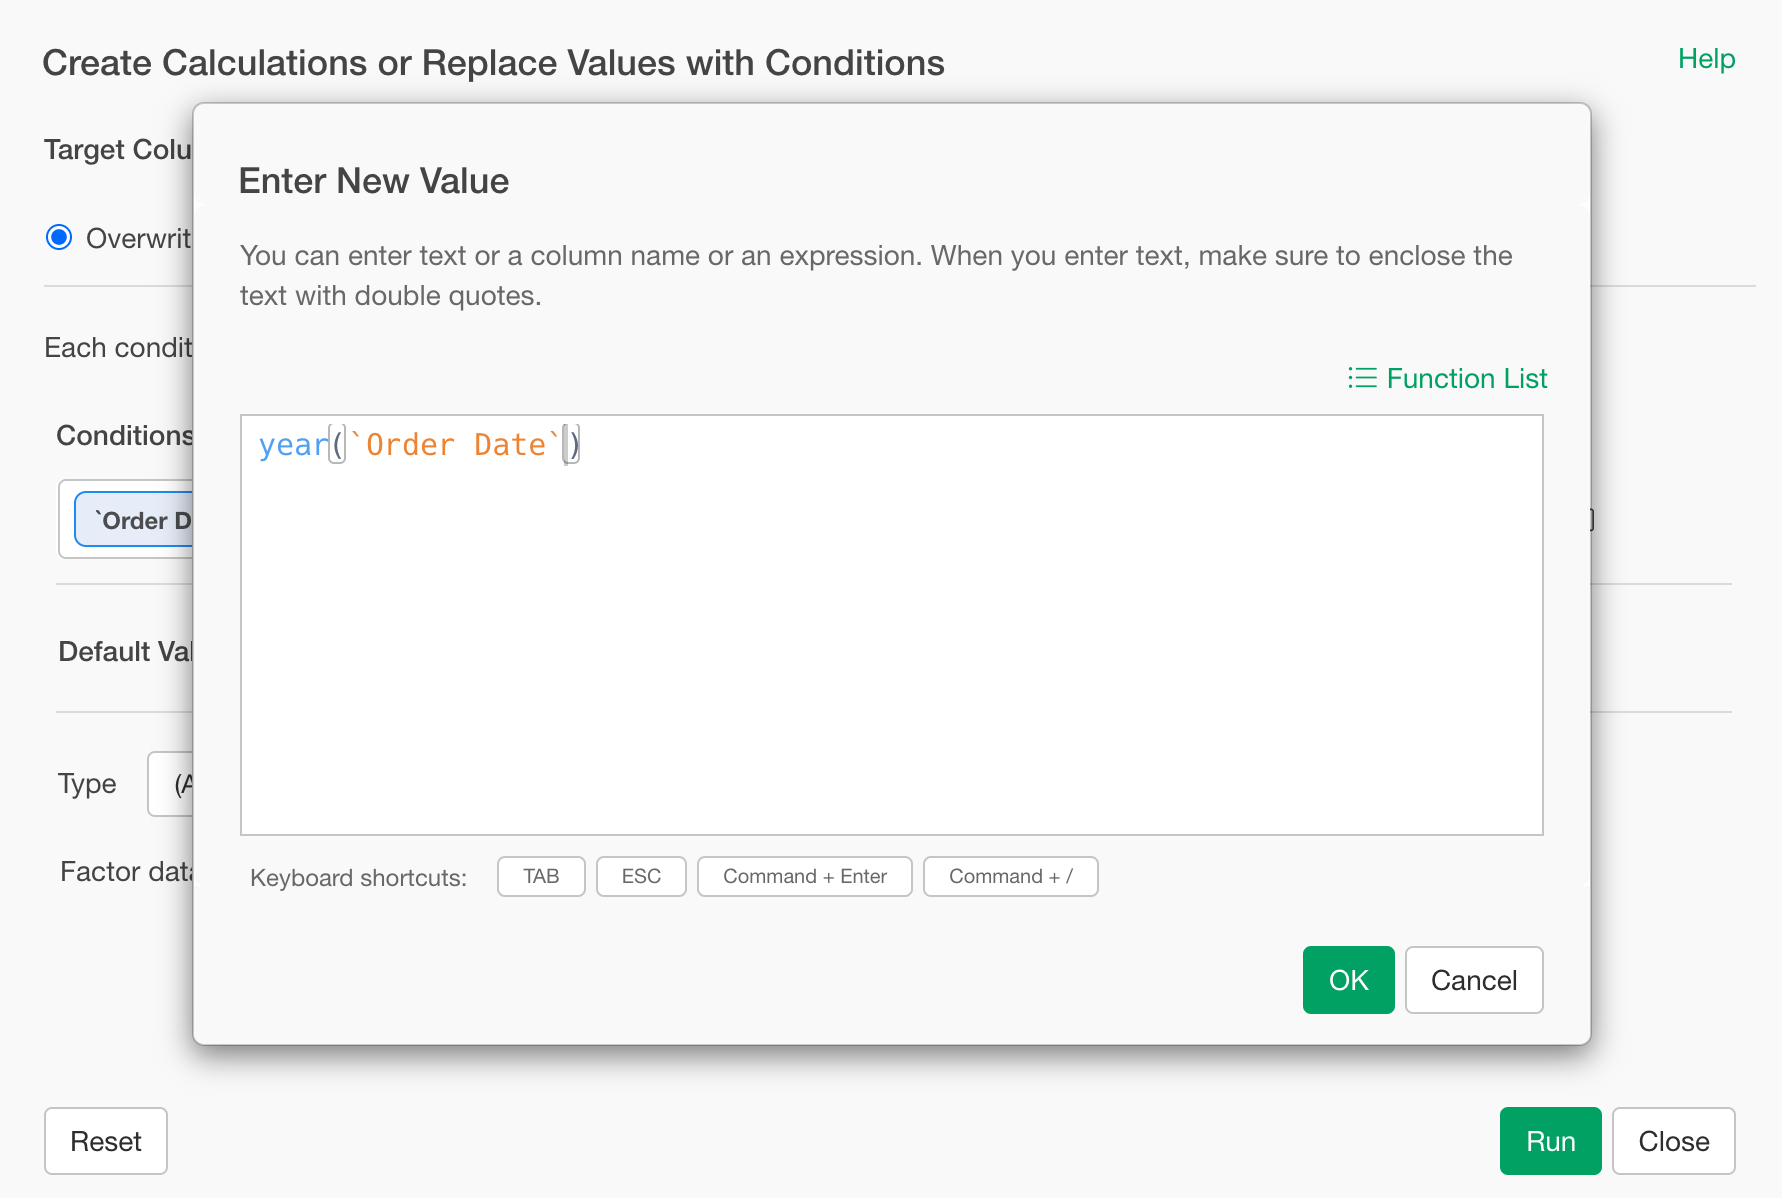The height and width of the screenshot is (1198, 1782).
Task: Confirm the new value with OK
Action: coord(1347,980)
